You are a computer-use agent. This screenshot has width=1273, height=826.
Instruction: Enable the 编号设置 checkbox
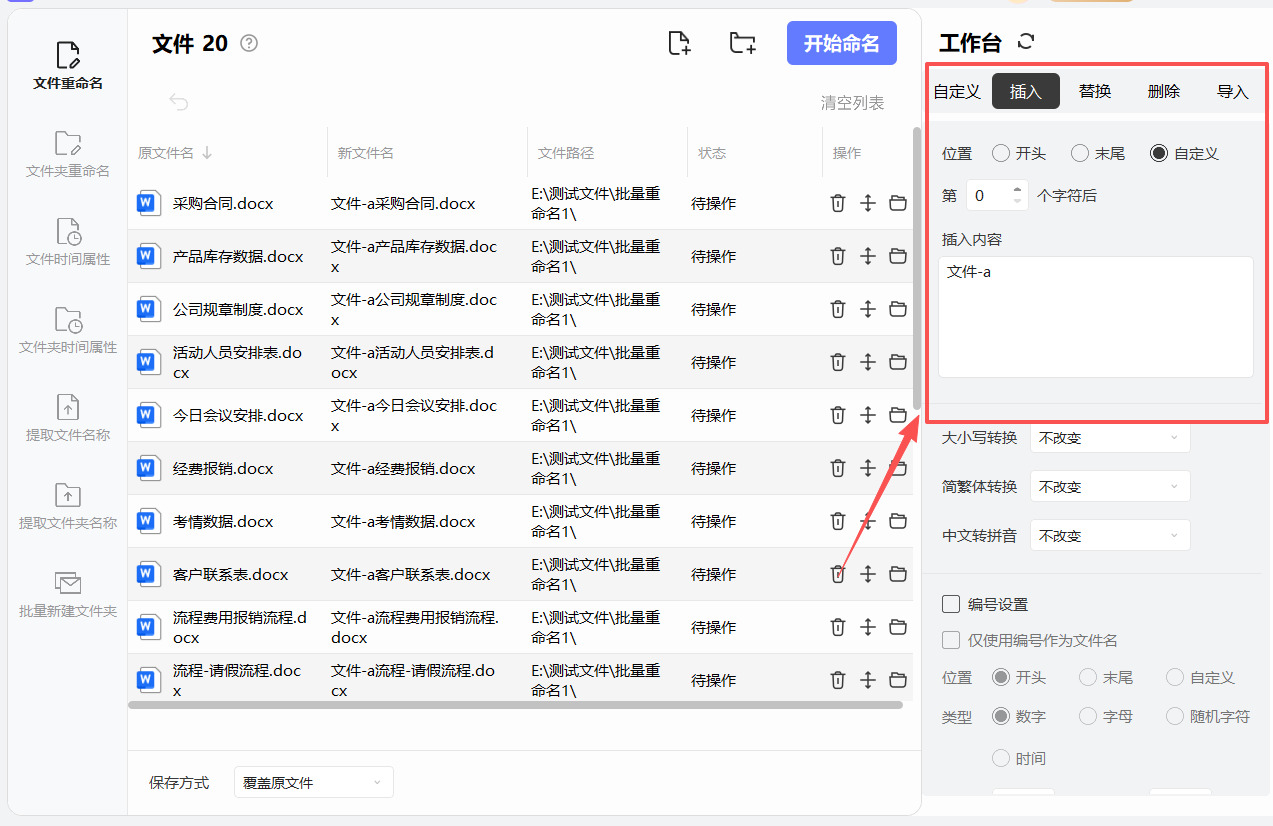pos(951,604)
